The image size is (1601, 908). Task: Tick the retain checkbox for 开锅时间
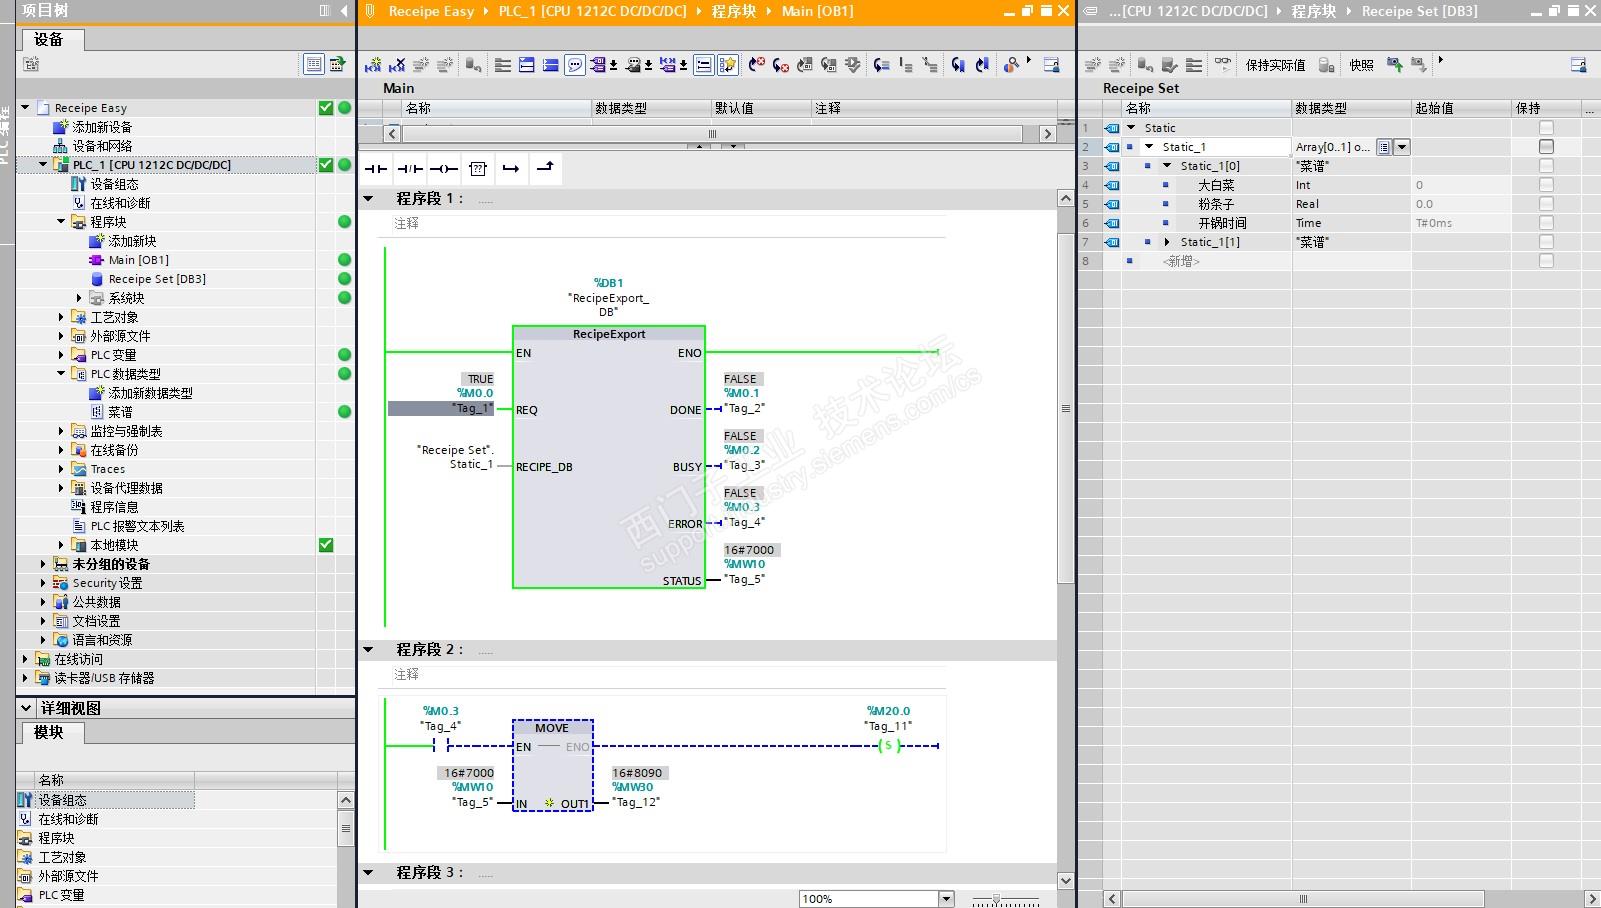tap(1546, 223)
